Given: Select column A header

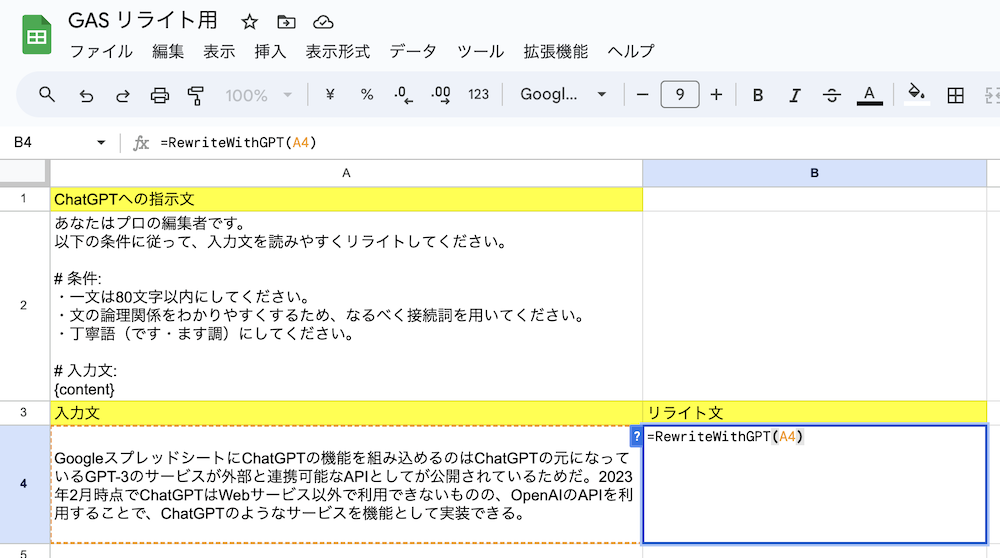Looking at the screenshot, I should coord(346,173).
